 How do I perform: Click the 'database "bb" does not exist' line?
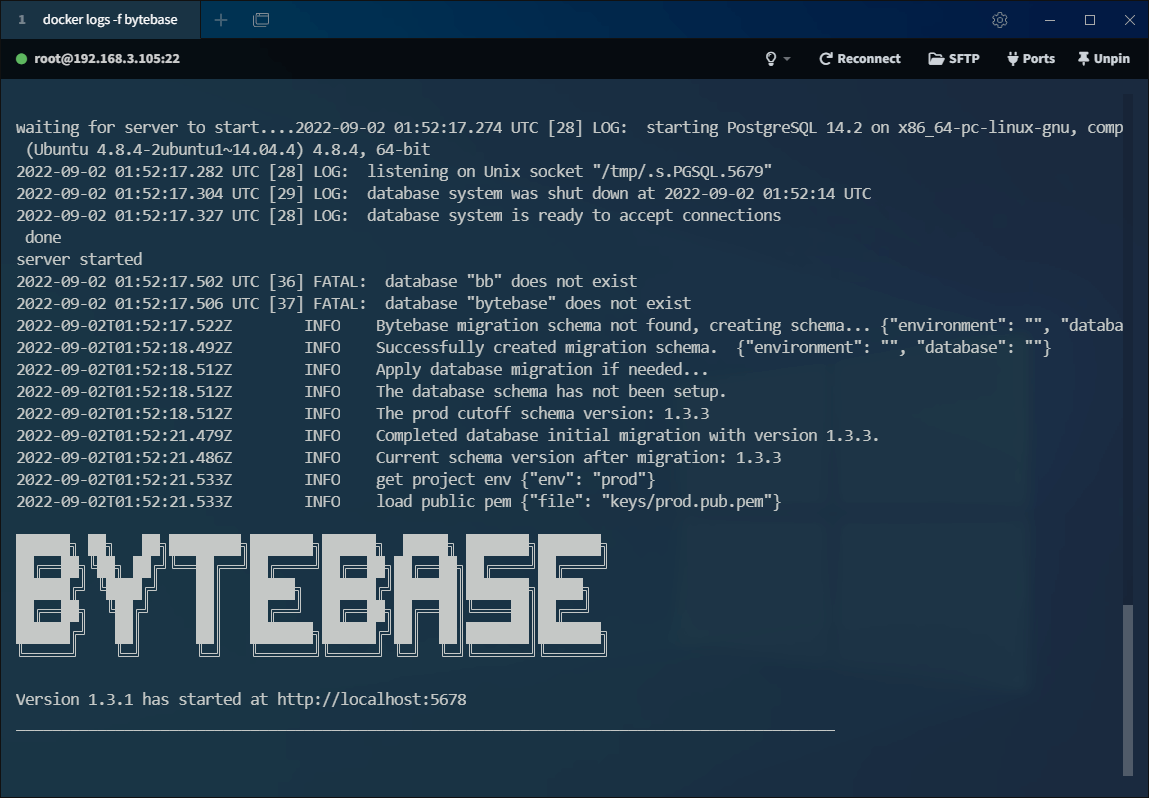click(510, 281)
